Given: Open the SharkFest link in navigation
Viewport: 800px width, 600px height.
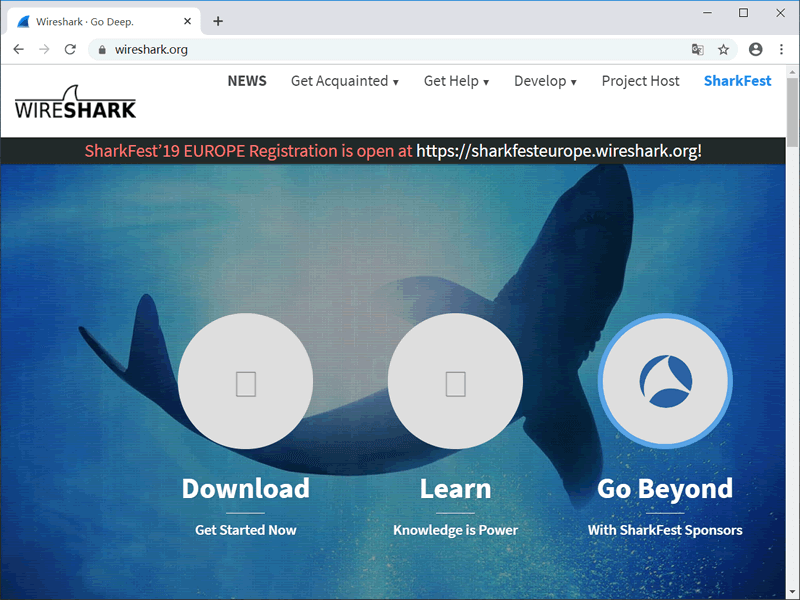Looking at the screenshot, I should [x=737, y=81].
